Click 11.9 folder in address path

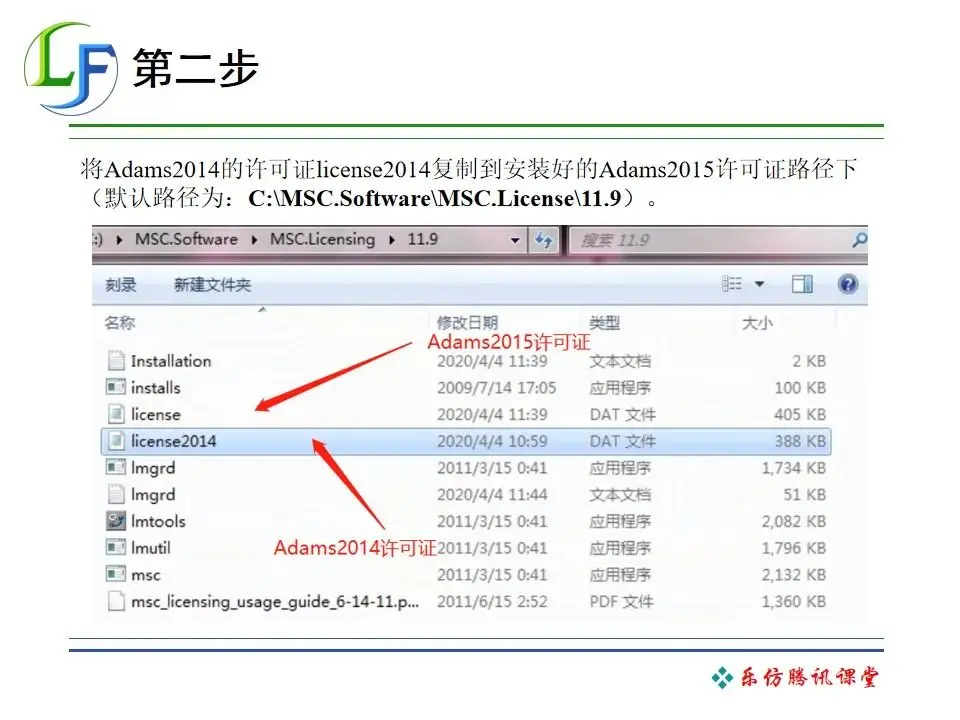point(422,239)
